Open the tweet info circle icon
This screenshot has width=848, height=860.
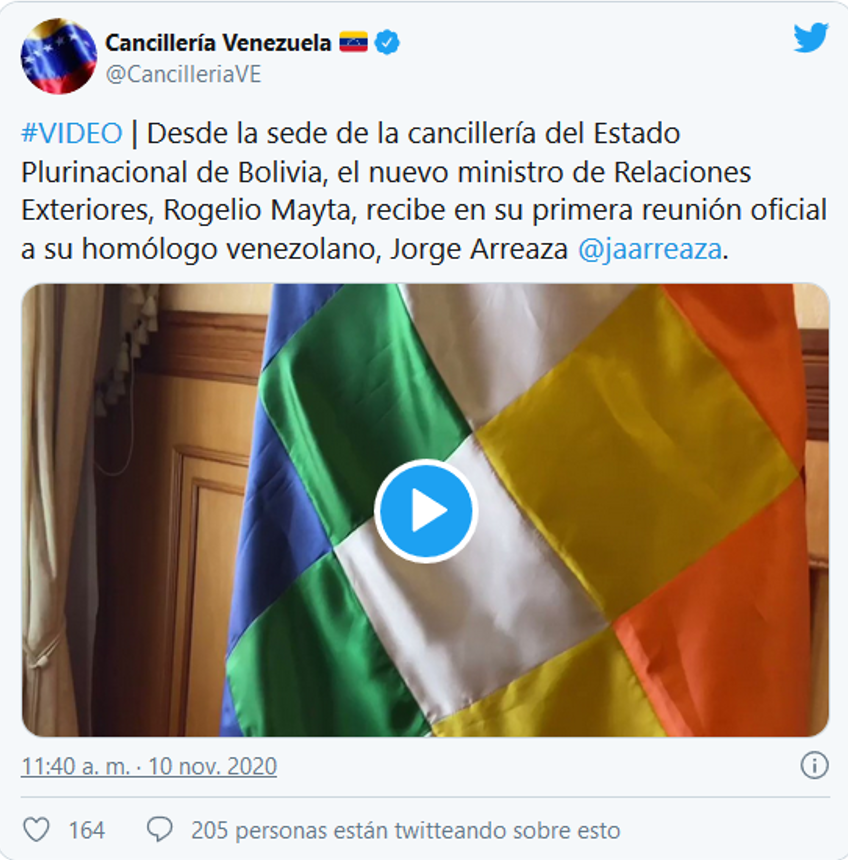[x=814, y=765]
